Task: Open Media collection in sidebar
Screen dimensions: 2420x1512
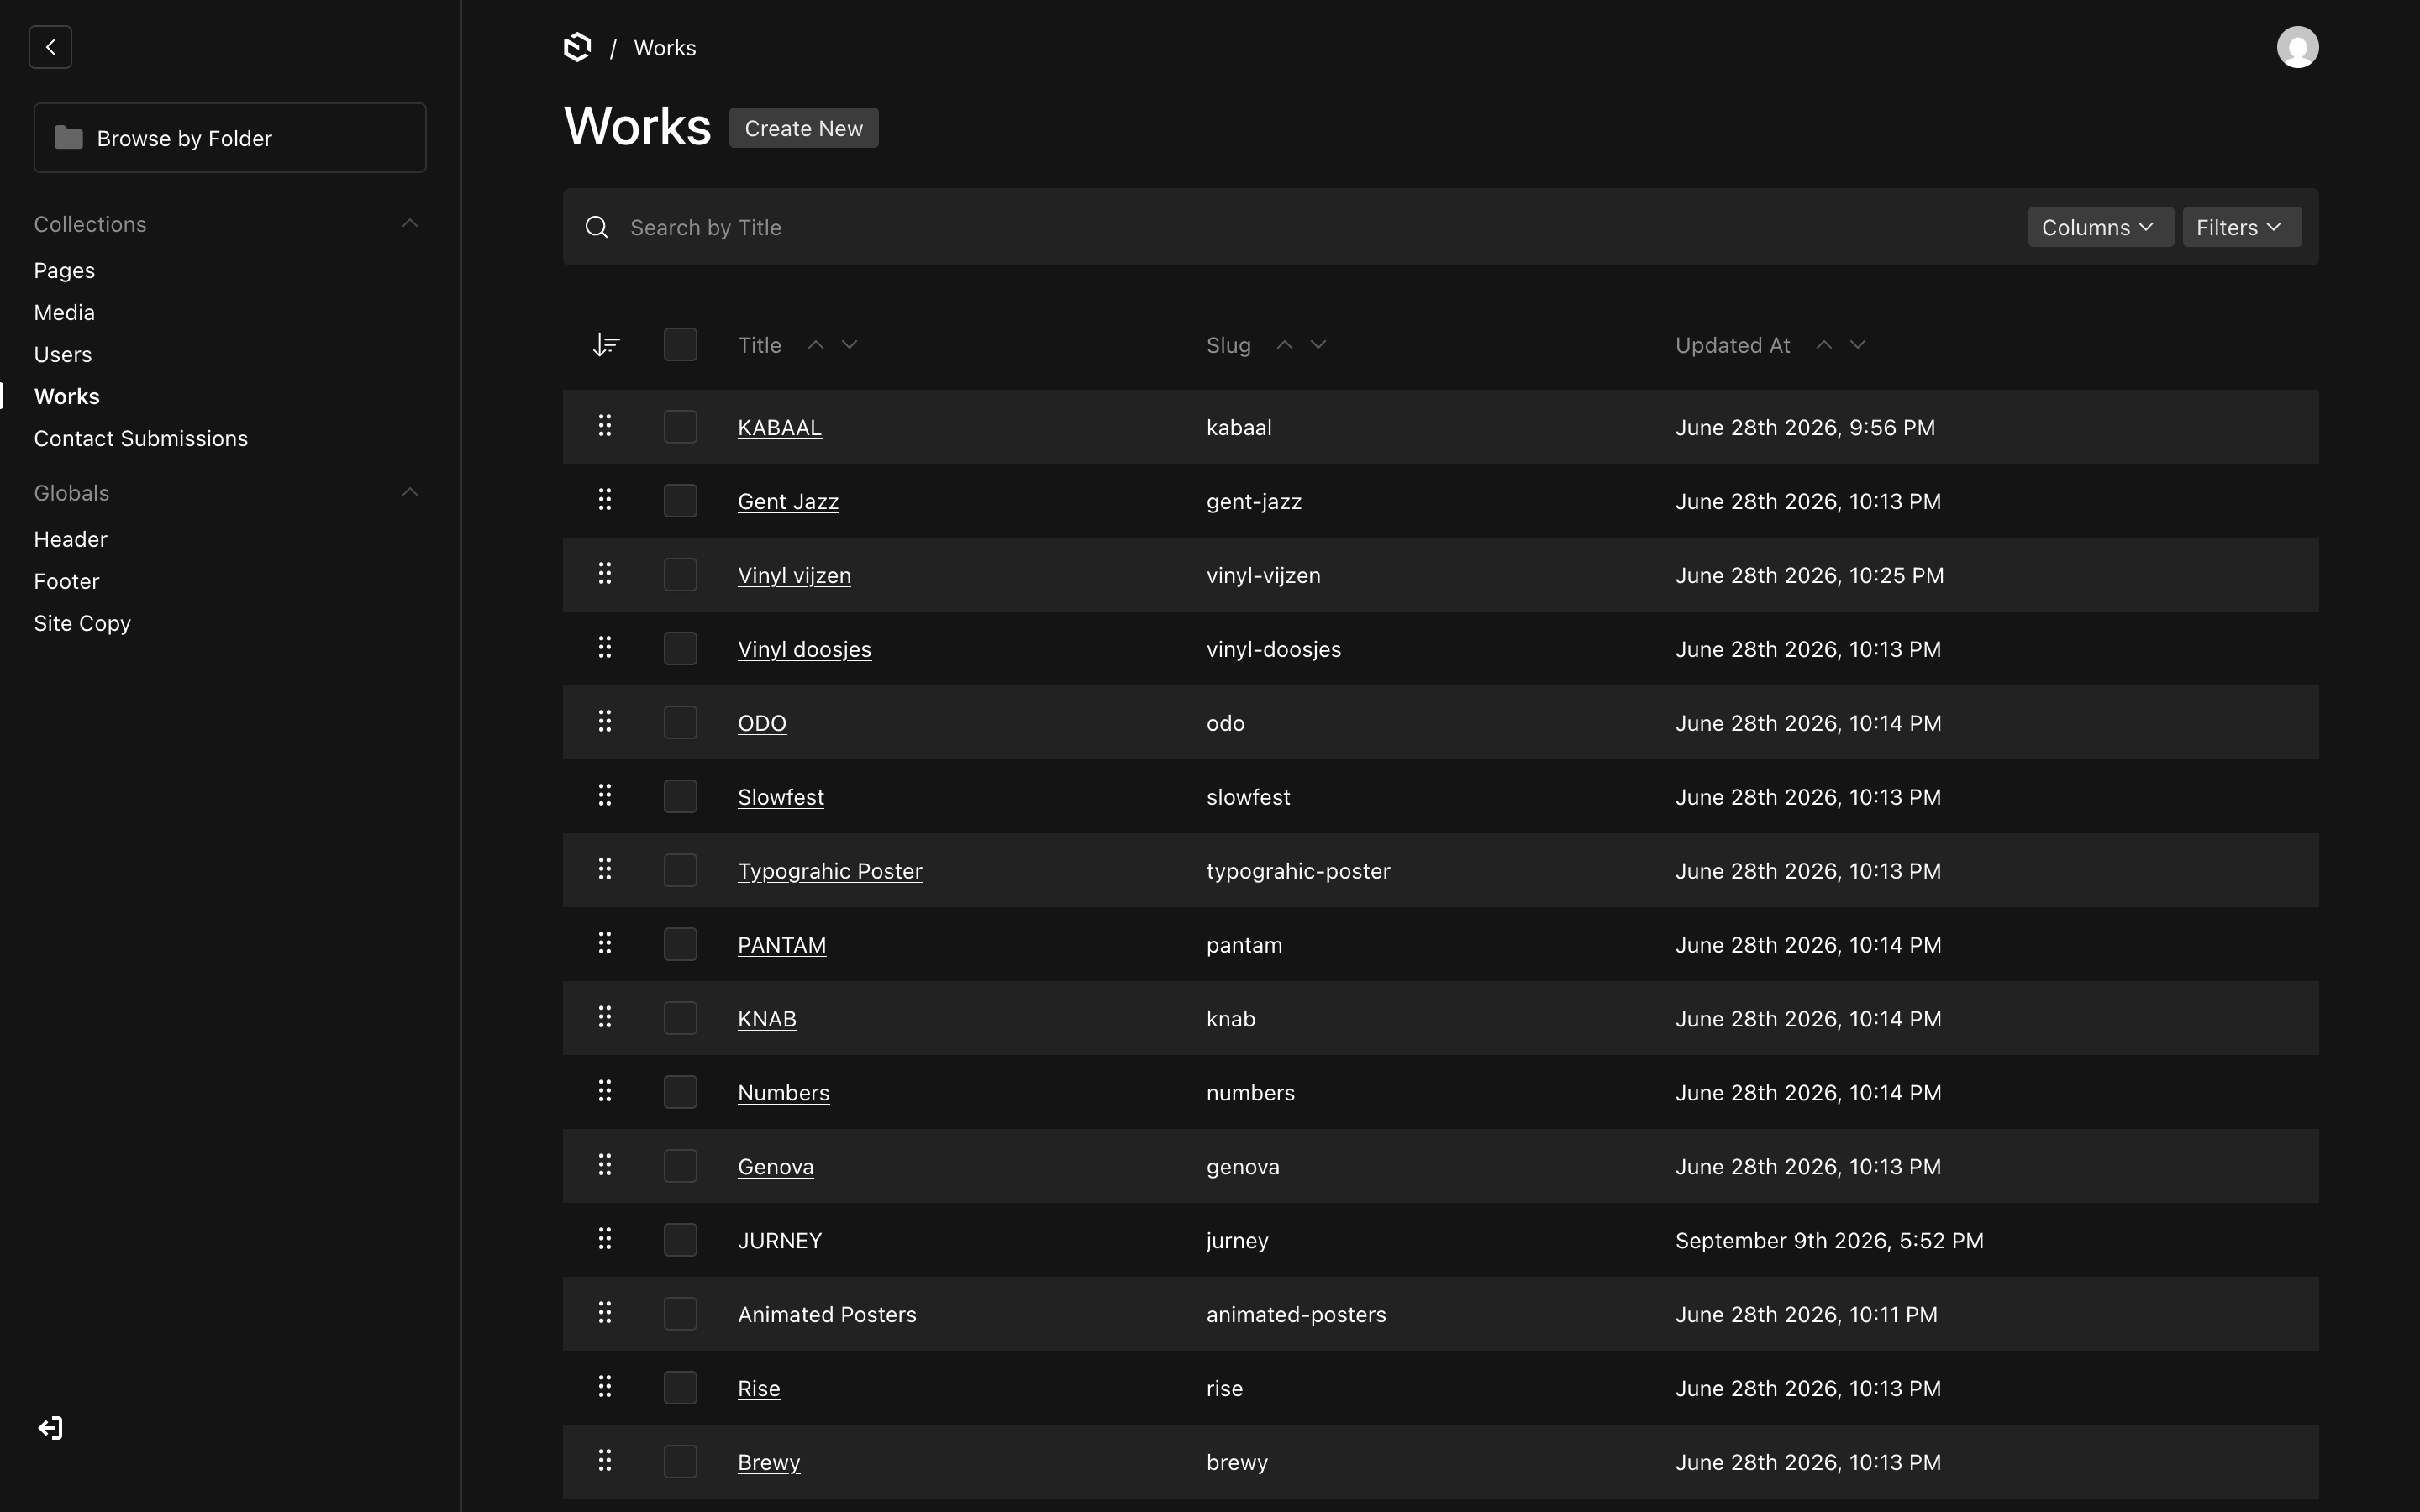Action: (x=64, y=312)
